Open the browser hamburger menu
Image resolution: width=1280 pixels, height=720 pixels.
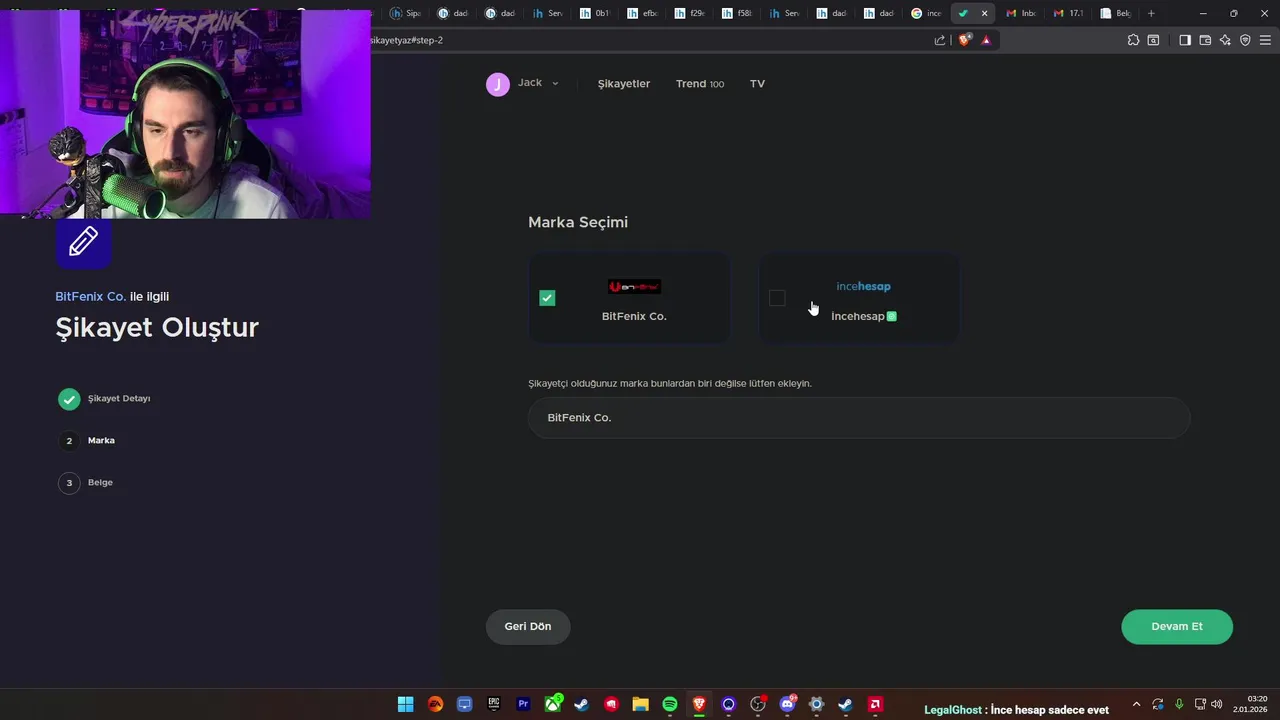click(x=1266, y=40)
